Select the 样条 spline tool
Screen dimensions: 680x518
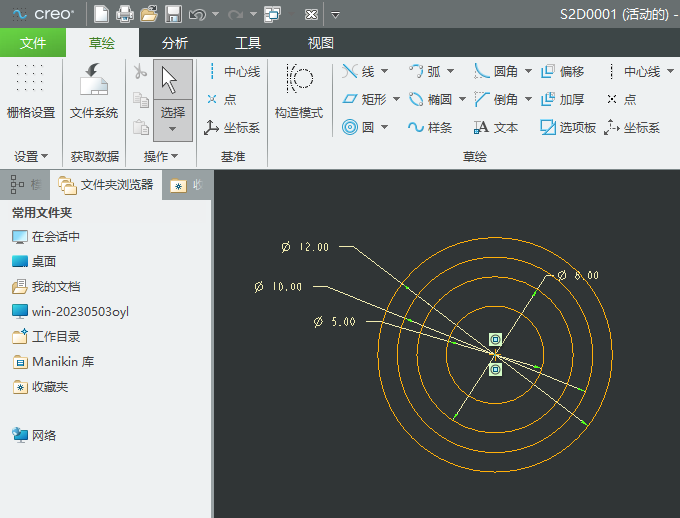[430, 127]
